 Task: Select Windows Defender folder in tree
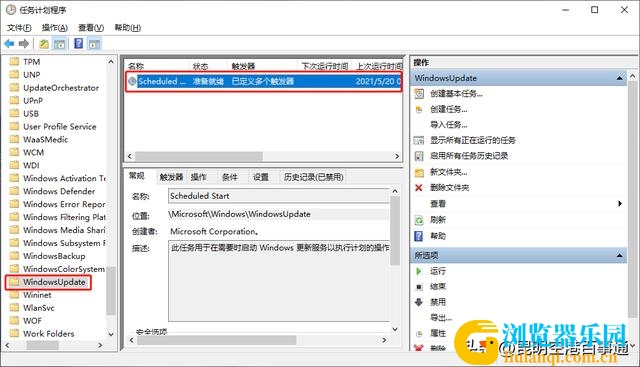click(x=59, y=191)
